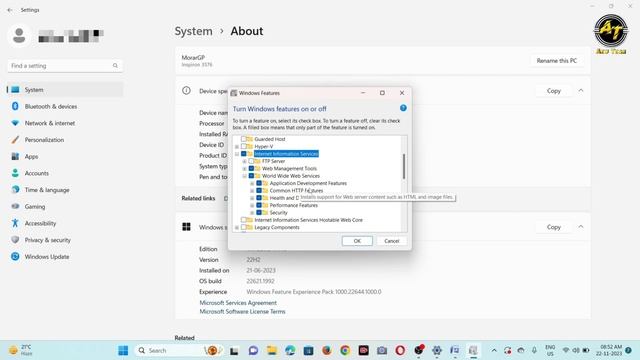Screen dimensions: 640x360
Task: Open help in the Windows Features dialog
Action: tap(403, 108)
